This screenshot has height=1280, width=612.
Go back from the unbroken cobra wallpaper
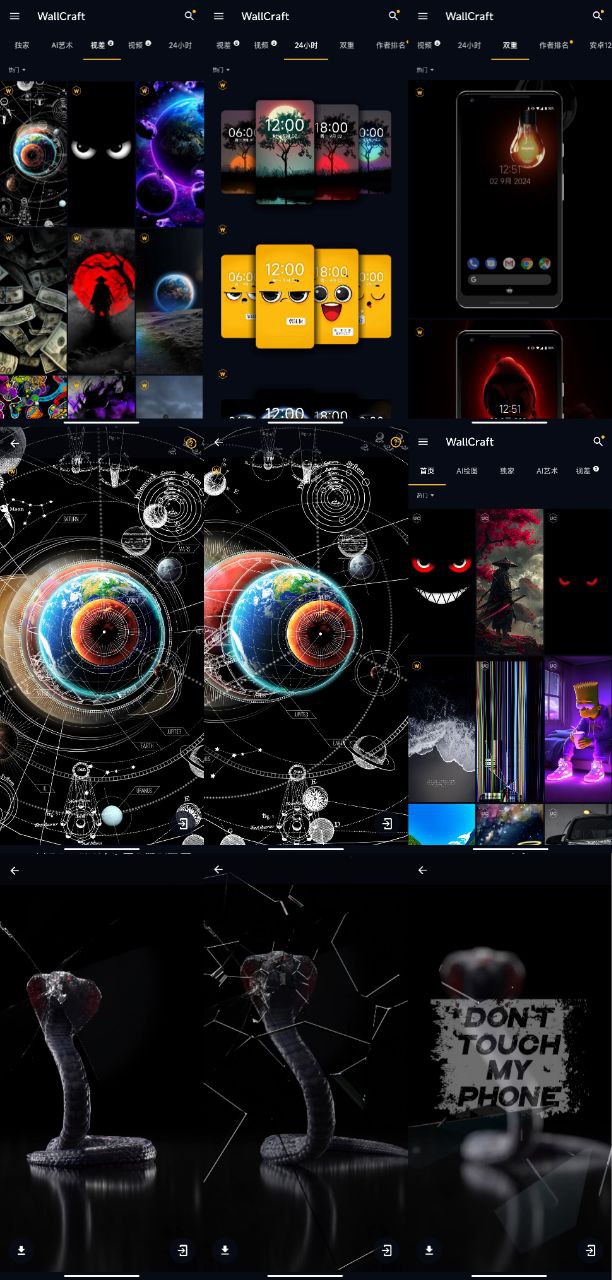14,870
